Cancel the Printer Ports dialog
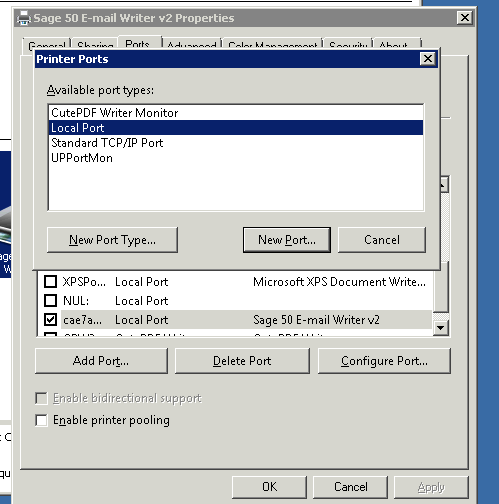 point(382,240)
